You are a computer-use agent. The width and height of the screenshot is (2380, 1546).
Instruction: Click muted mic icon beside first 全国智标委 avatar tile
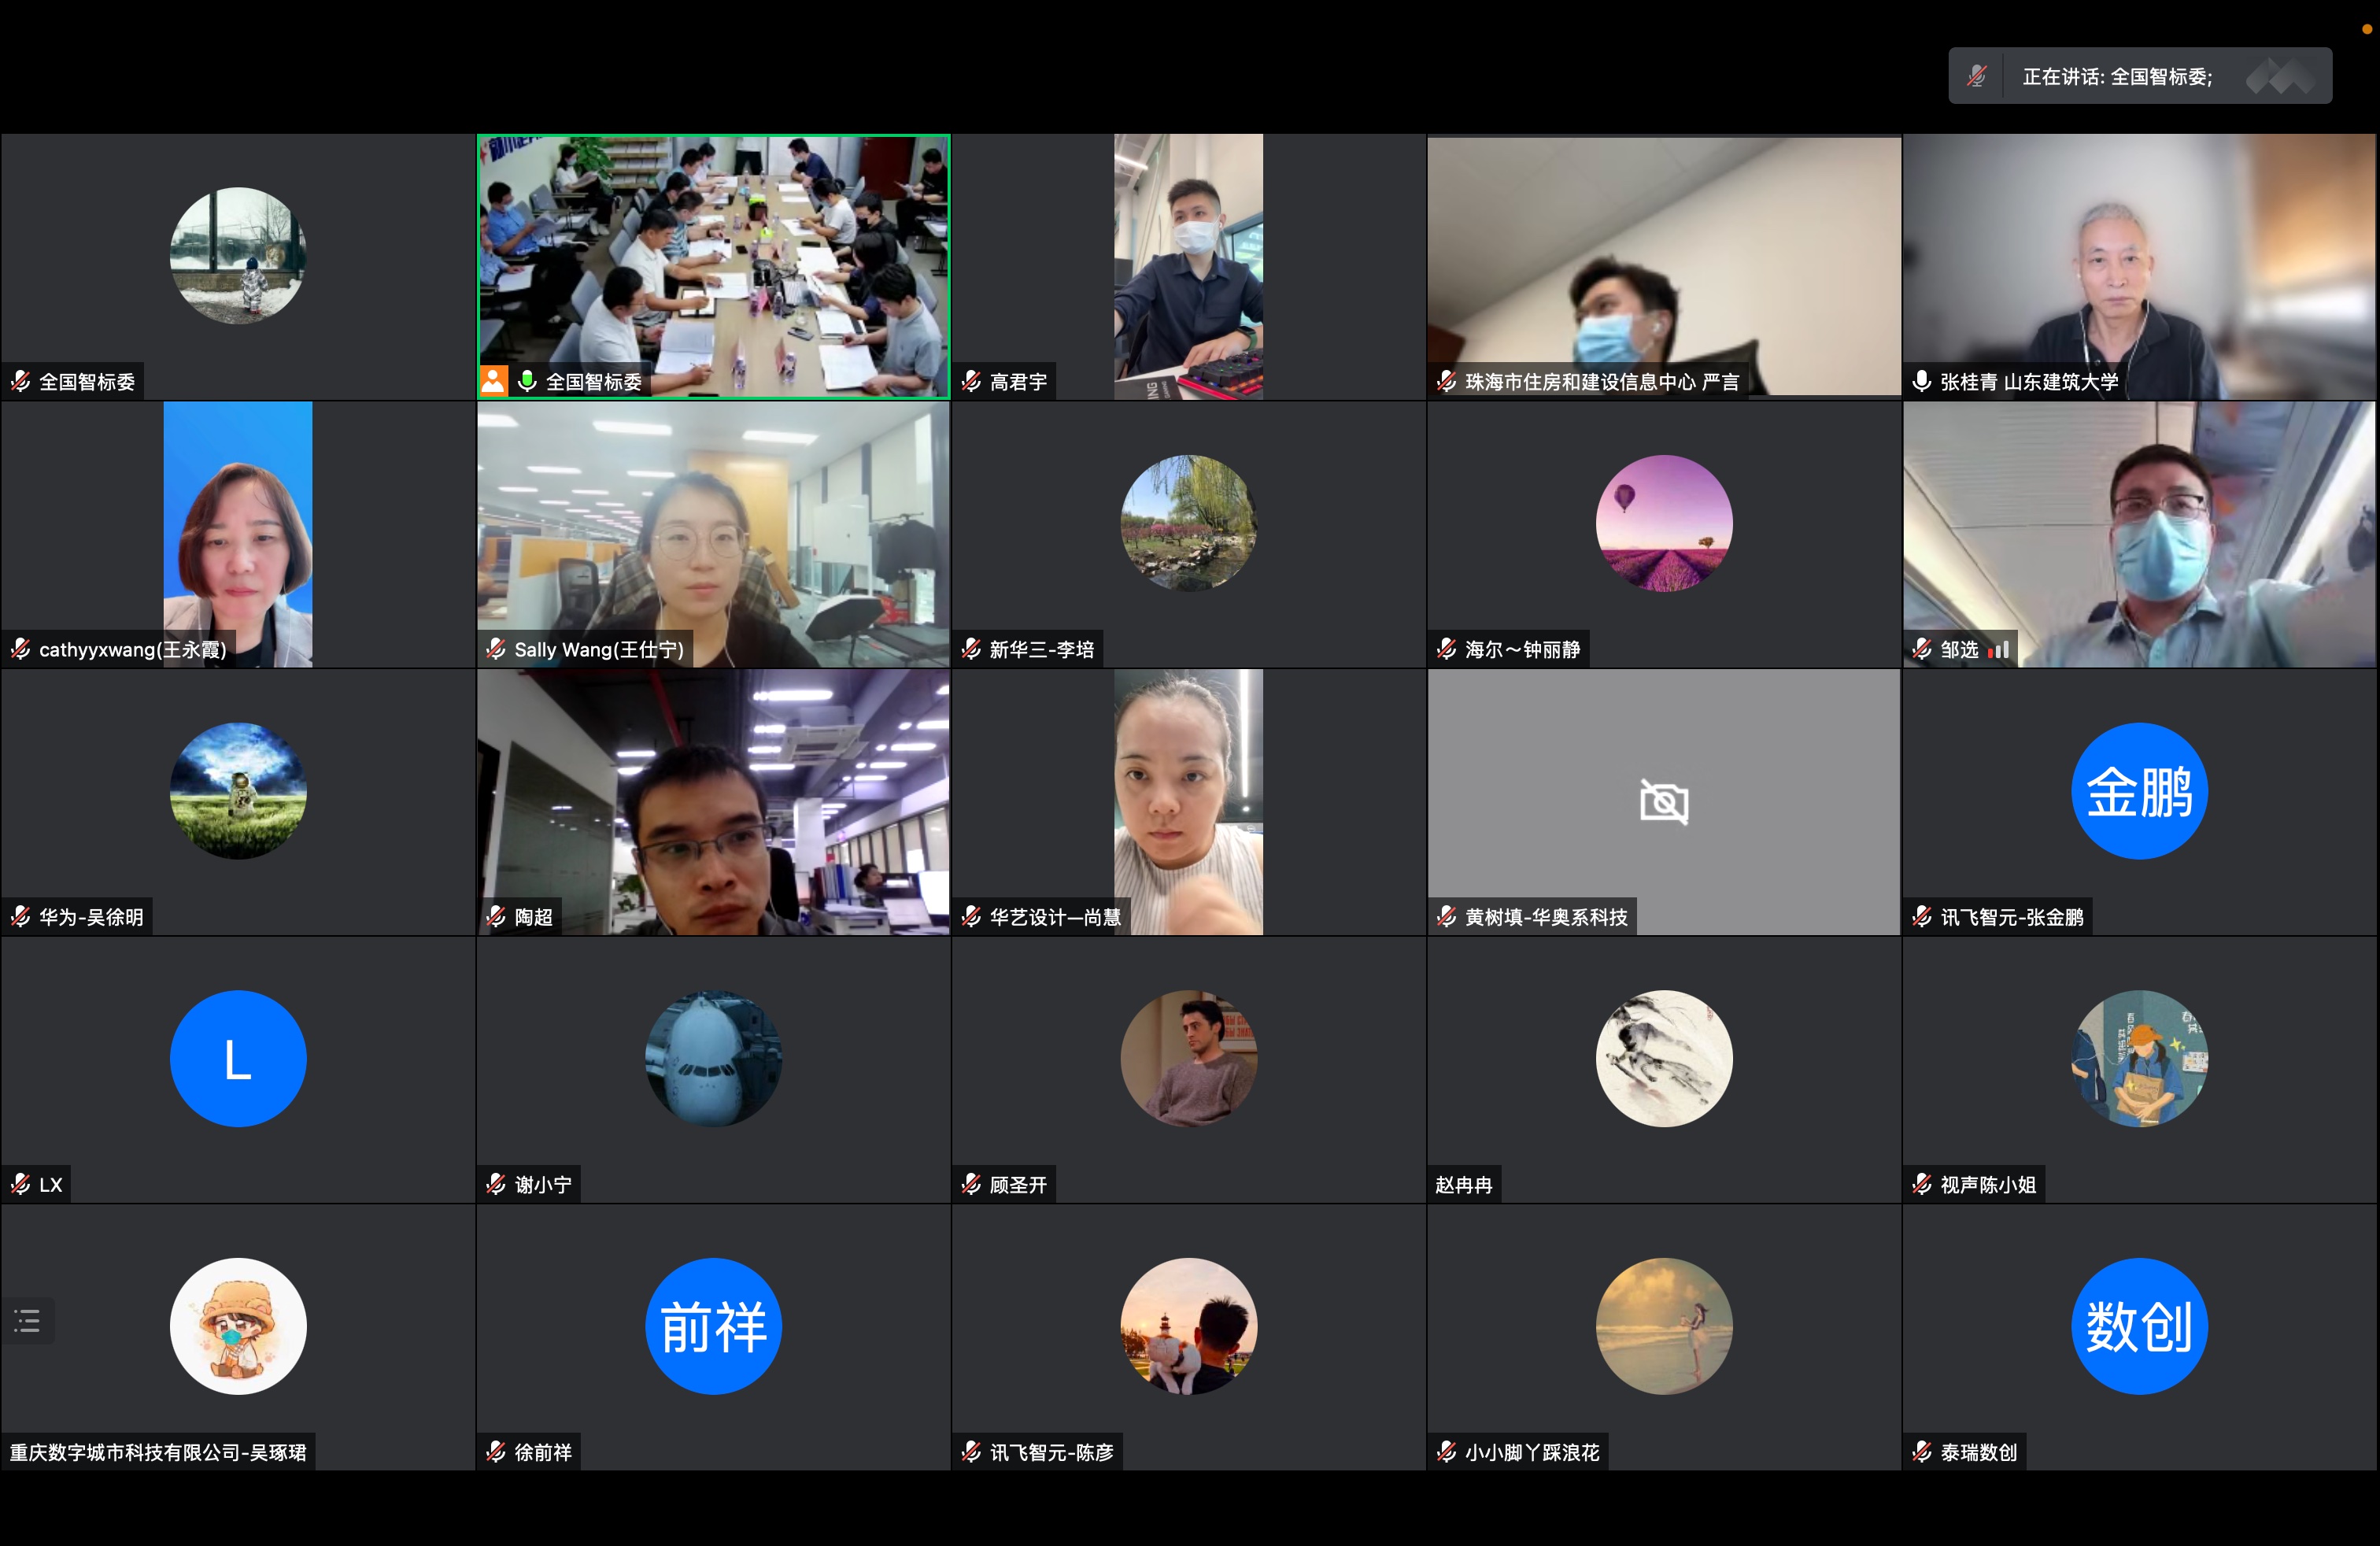21,381
